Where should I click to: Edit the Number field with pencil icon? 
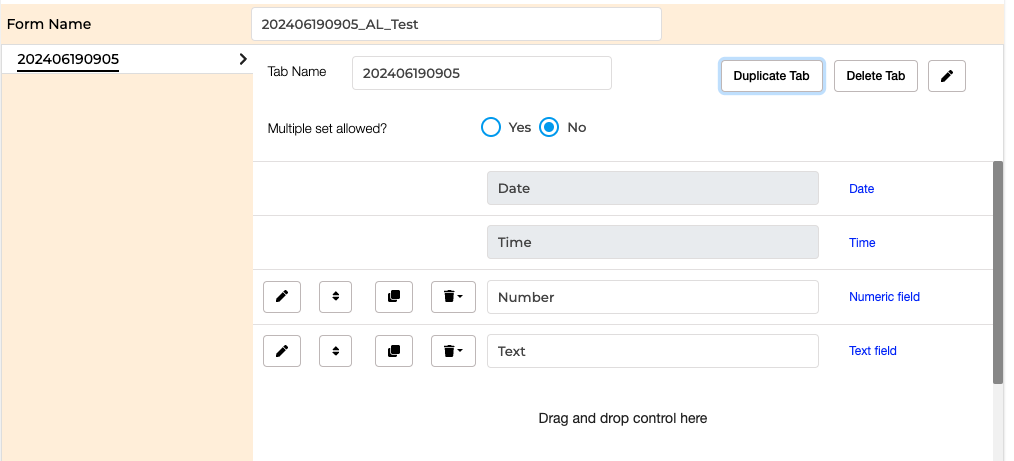click(282, 297)
